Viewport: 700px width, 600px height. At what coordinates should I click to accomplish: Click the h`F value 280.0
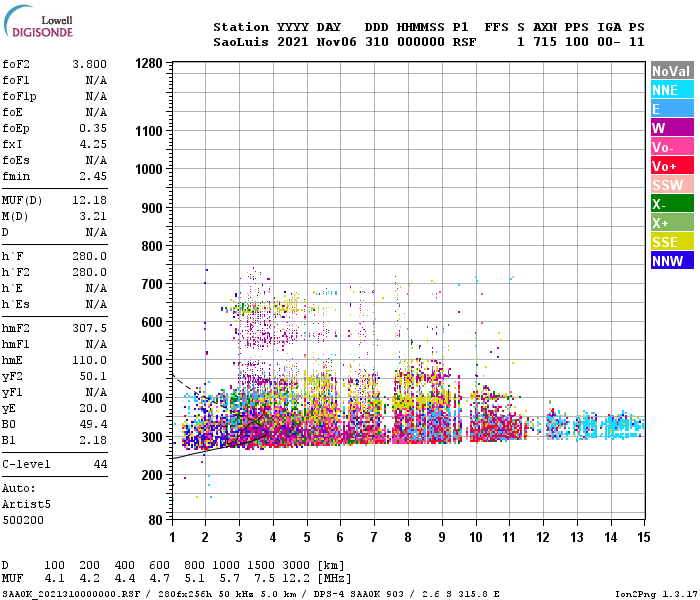89,256
